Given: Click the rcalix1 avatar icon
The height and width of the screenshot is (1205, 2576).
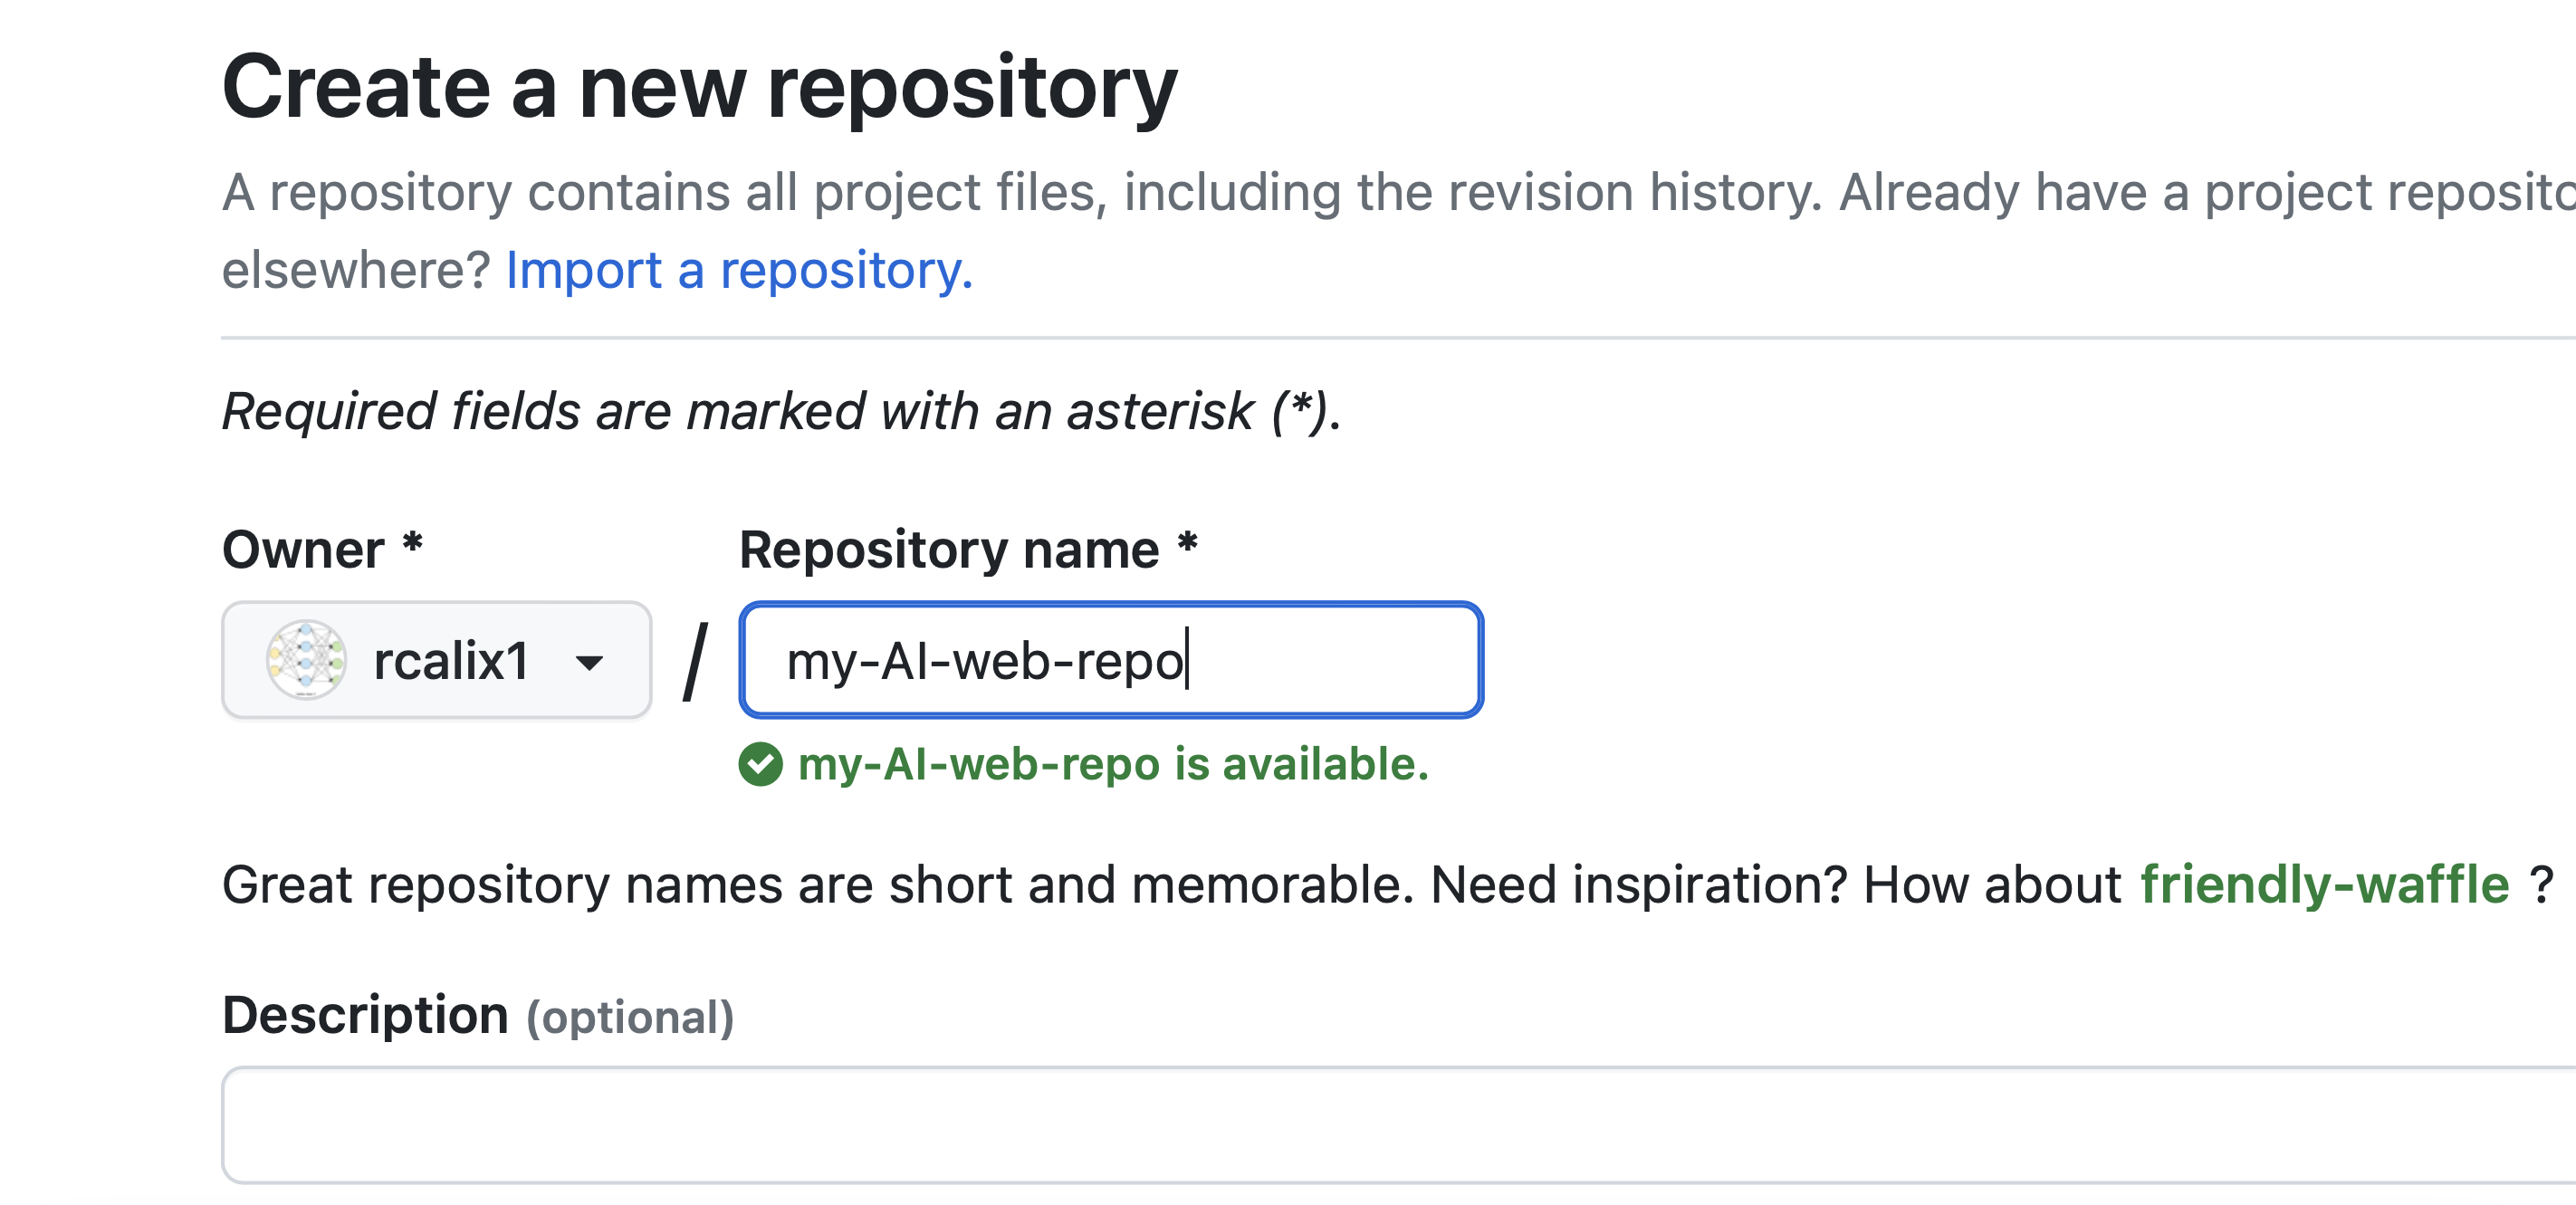Looking at the screenshot, I should coord(306,660).
